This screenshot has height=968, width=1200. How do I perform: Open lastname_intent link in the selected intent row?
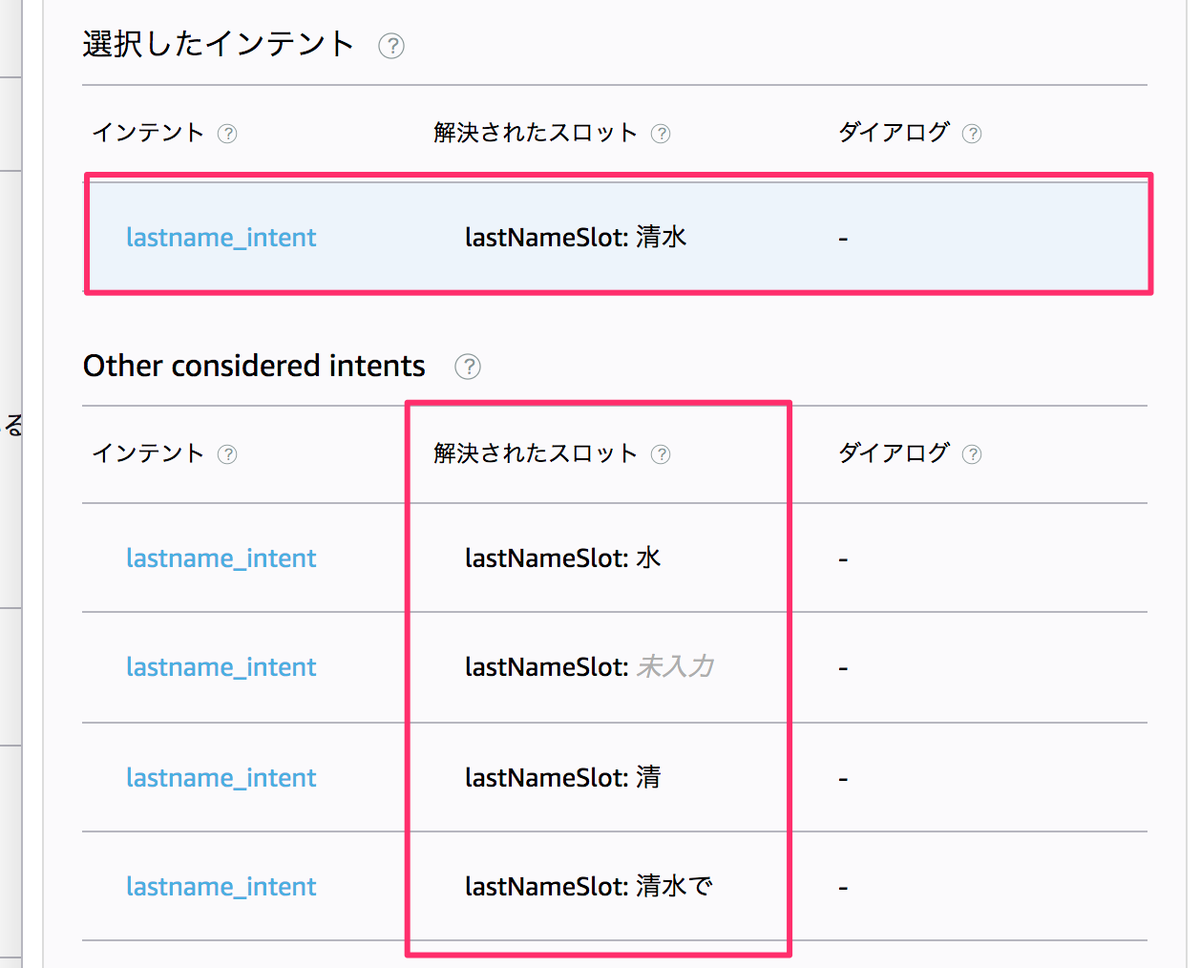[221, 237]
